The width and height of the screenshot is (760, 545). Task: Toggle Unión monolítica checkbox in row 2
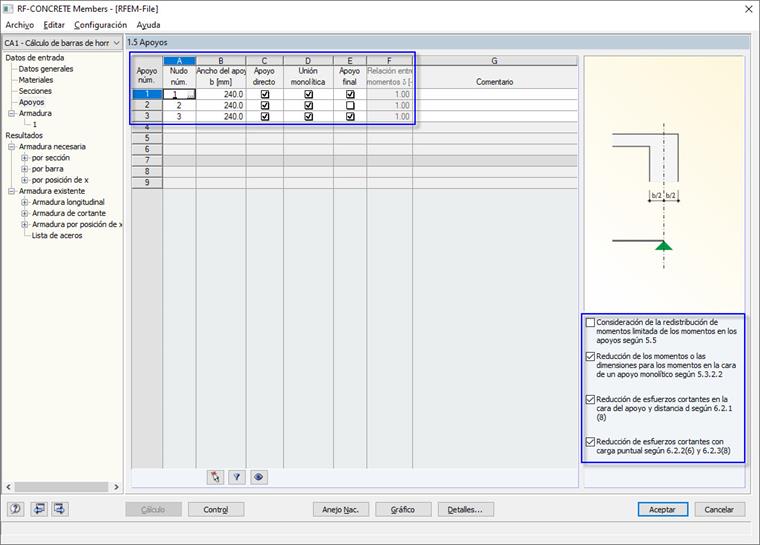pyautogui.click(x=308, y=105)
